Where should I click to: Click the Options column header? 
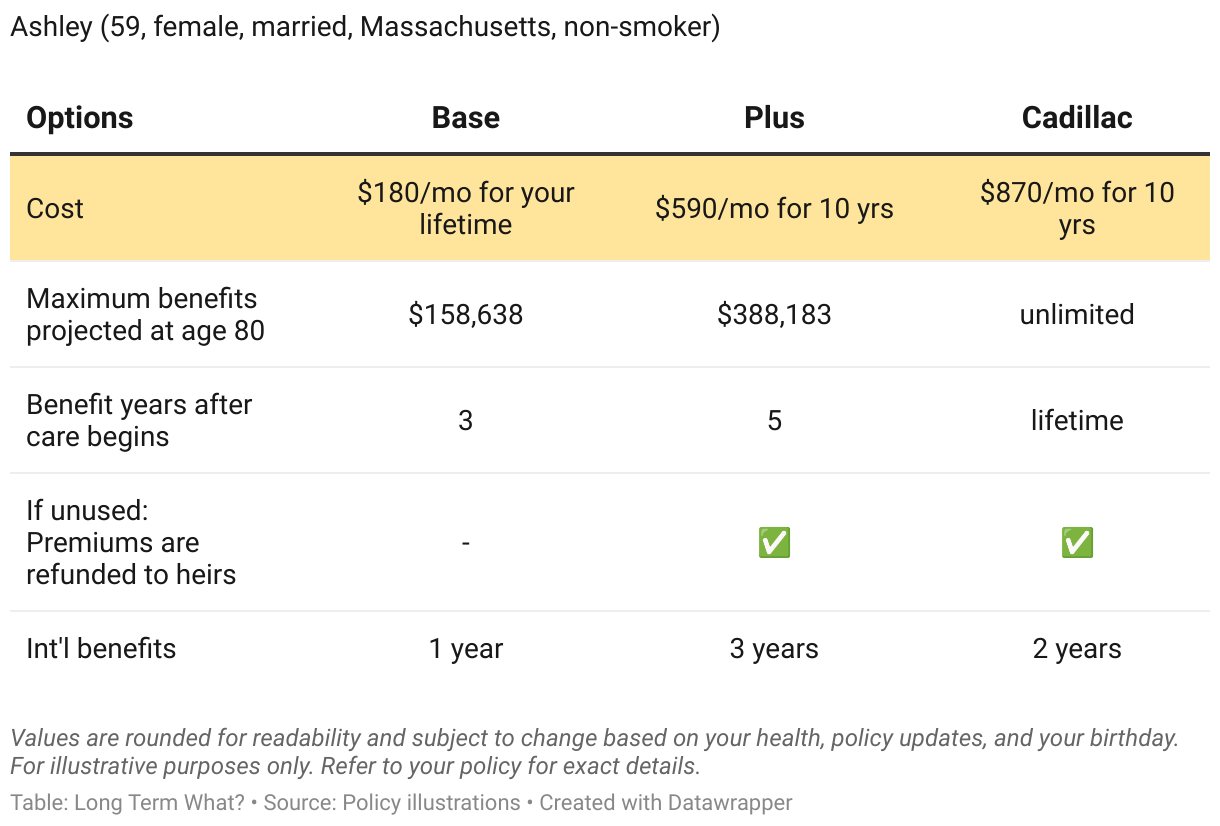80,118
